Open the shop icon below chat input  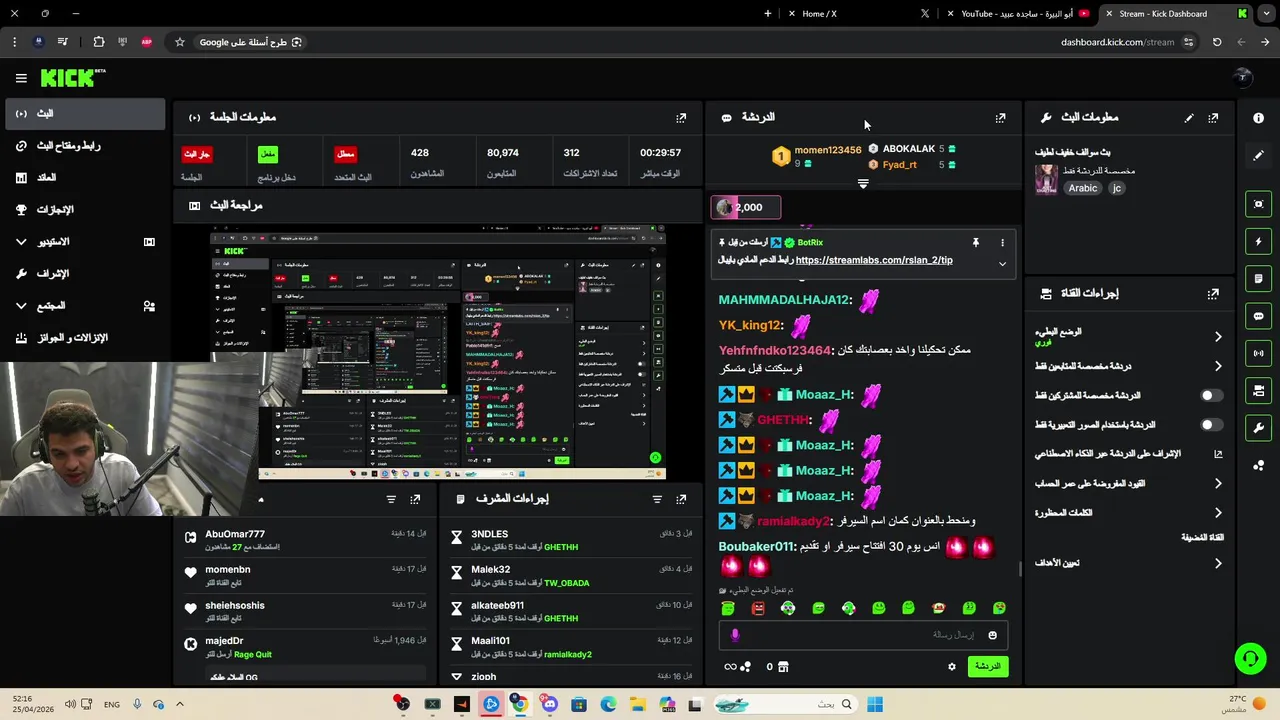(783, 667)
